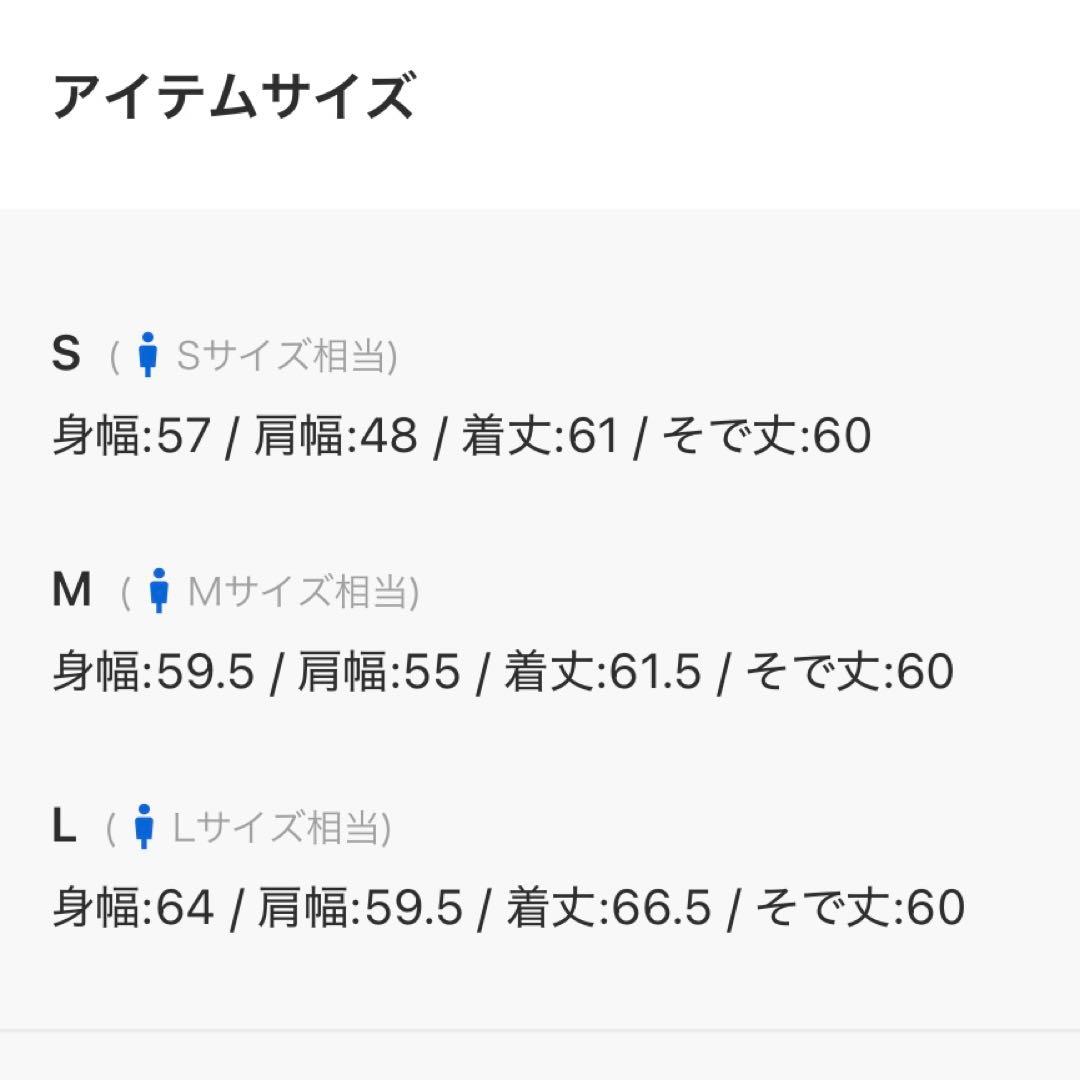Viewport: 1080px width, 1080px height.
Task: Click the Sサイズ相当 text
Action: (281, 356)
